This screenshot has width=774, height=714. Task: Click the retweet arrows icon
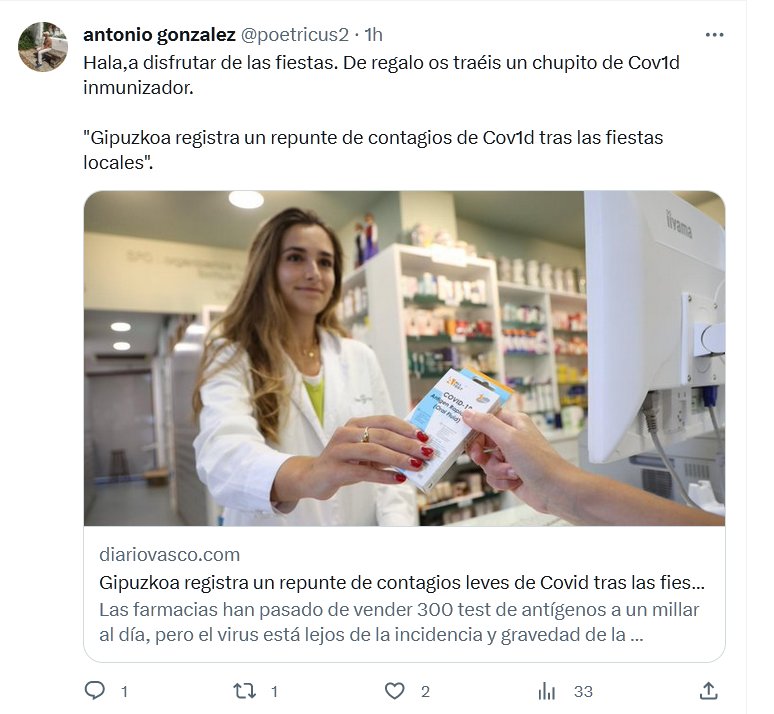click(244, 691)
